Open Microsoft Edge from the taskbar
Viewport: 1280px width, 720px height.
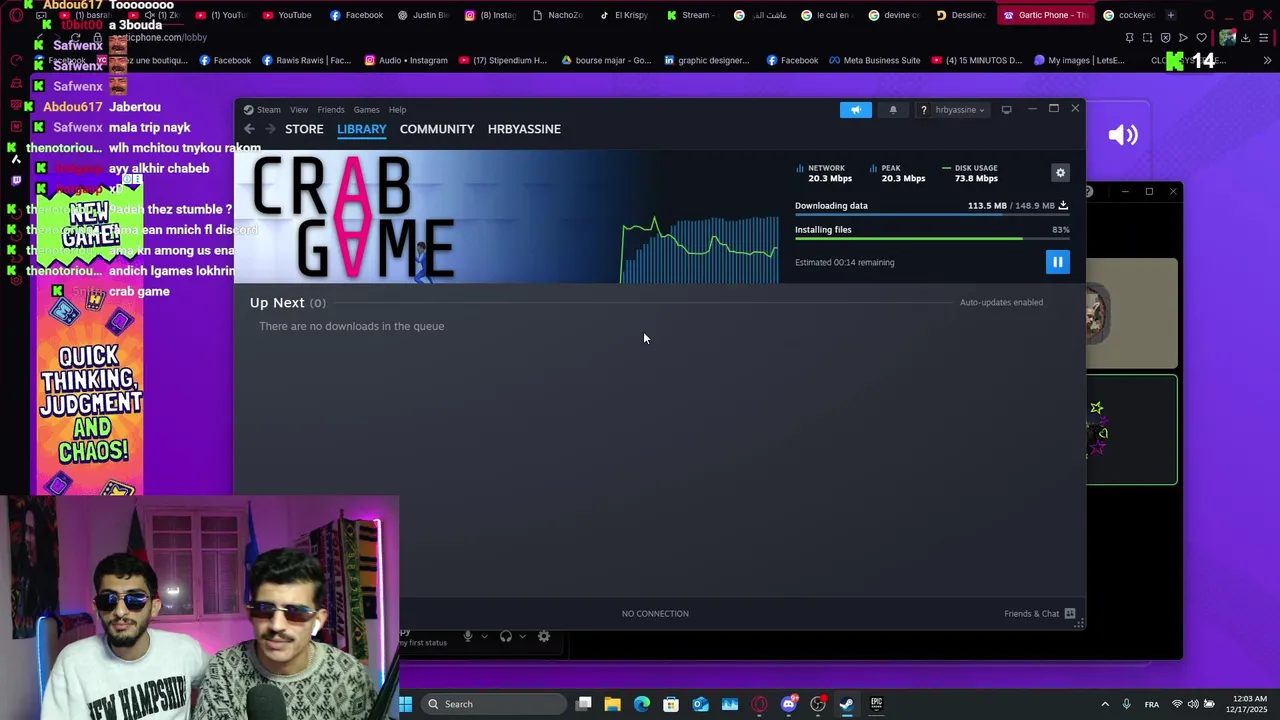(x=642, y=704)
